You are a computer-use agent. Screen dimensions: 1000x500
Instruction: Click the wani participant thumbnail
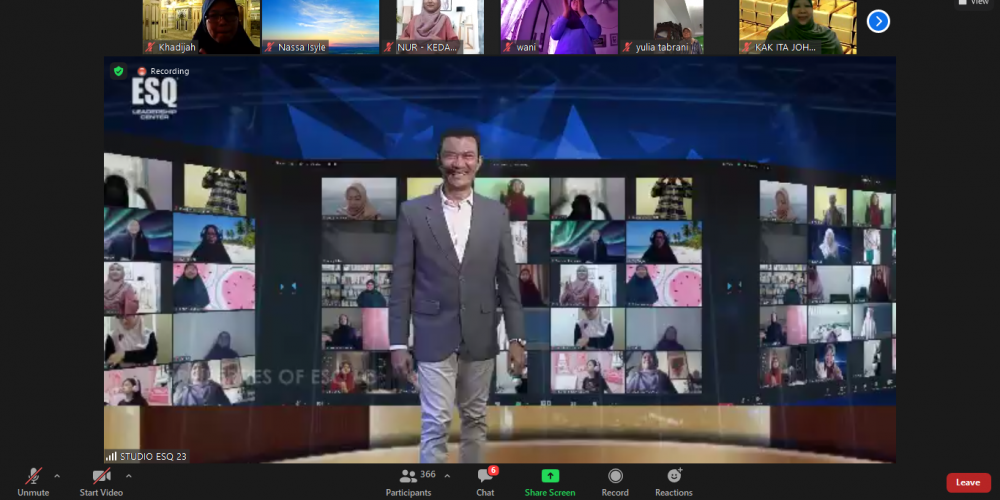point(558,25)
